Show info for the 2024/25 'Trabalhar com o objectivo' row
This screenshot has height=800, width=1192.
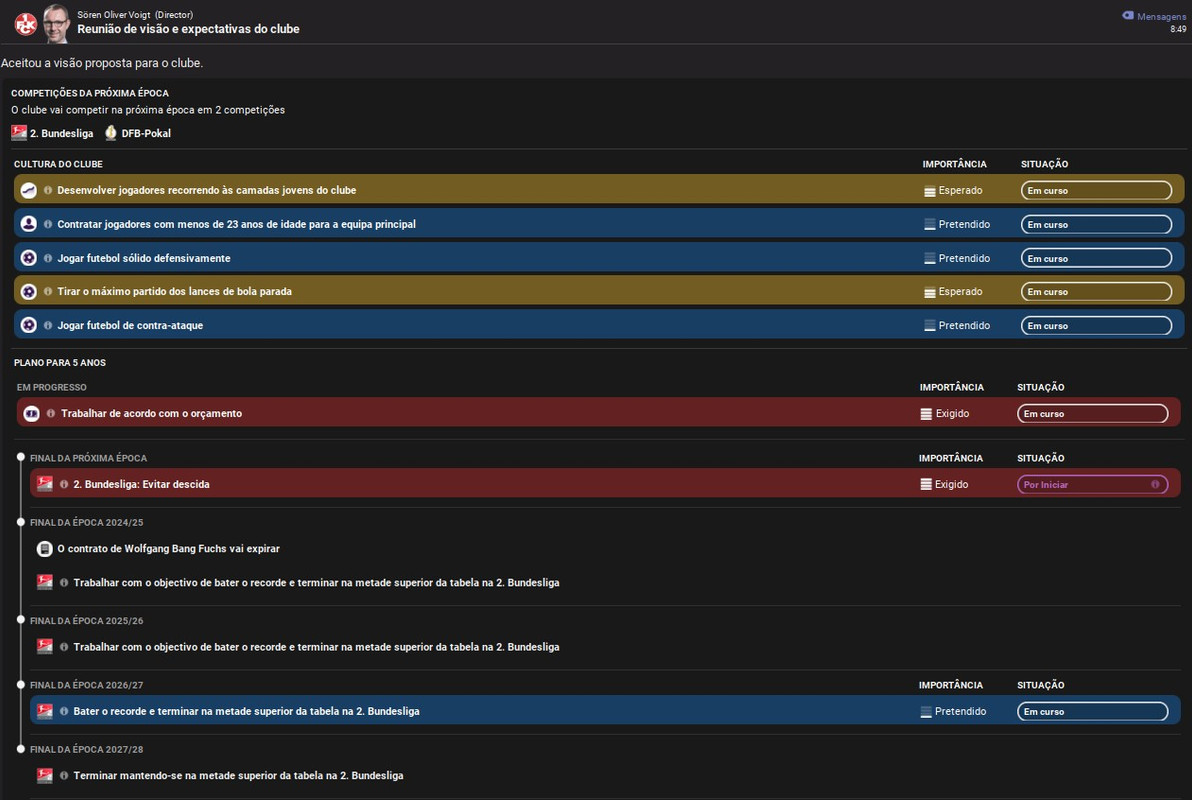[x=64, y=583]
